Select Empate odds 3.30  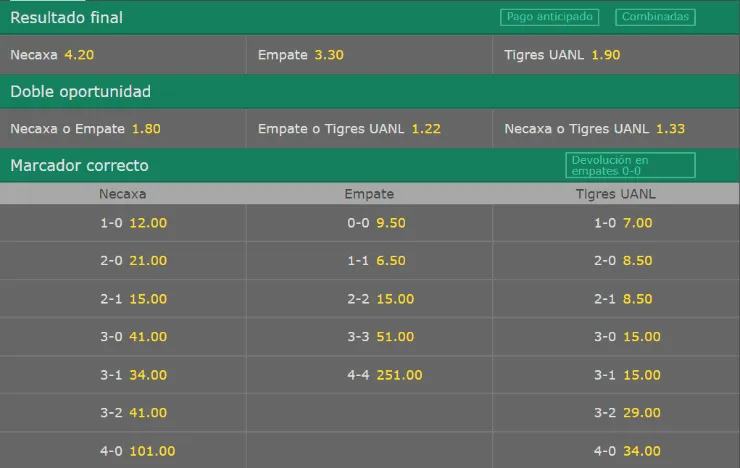pos(369,55)
